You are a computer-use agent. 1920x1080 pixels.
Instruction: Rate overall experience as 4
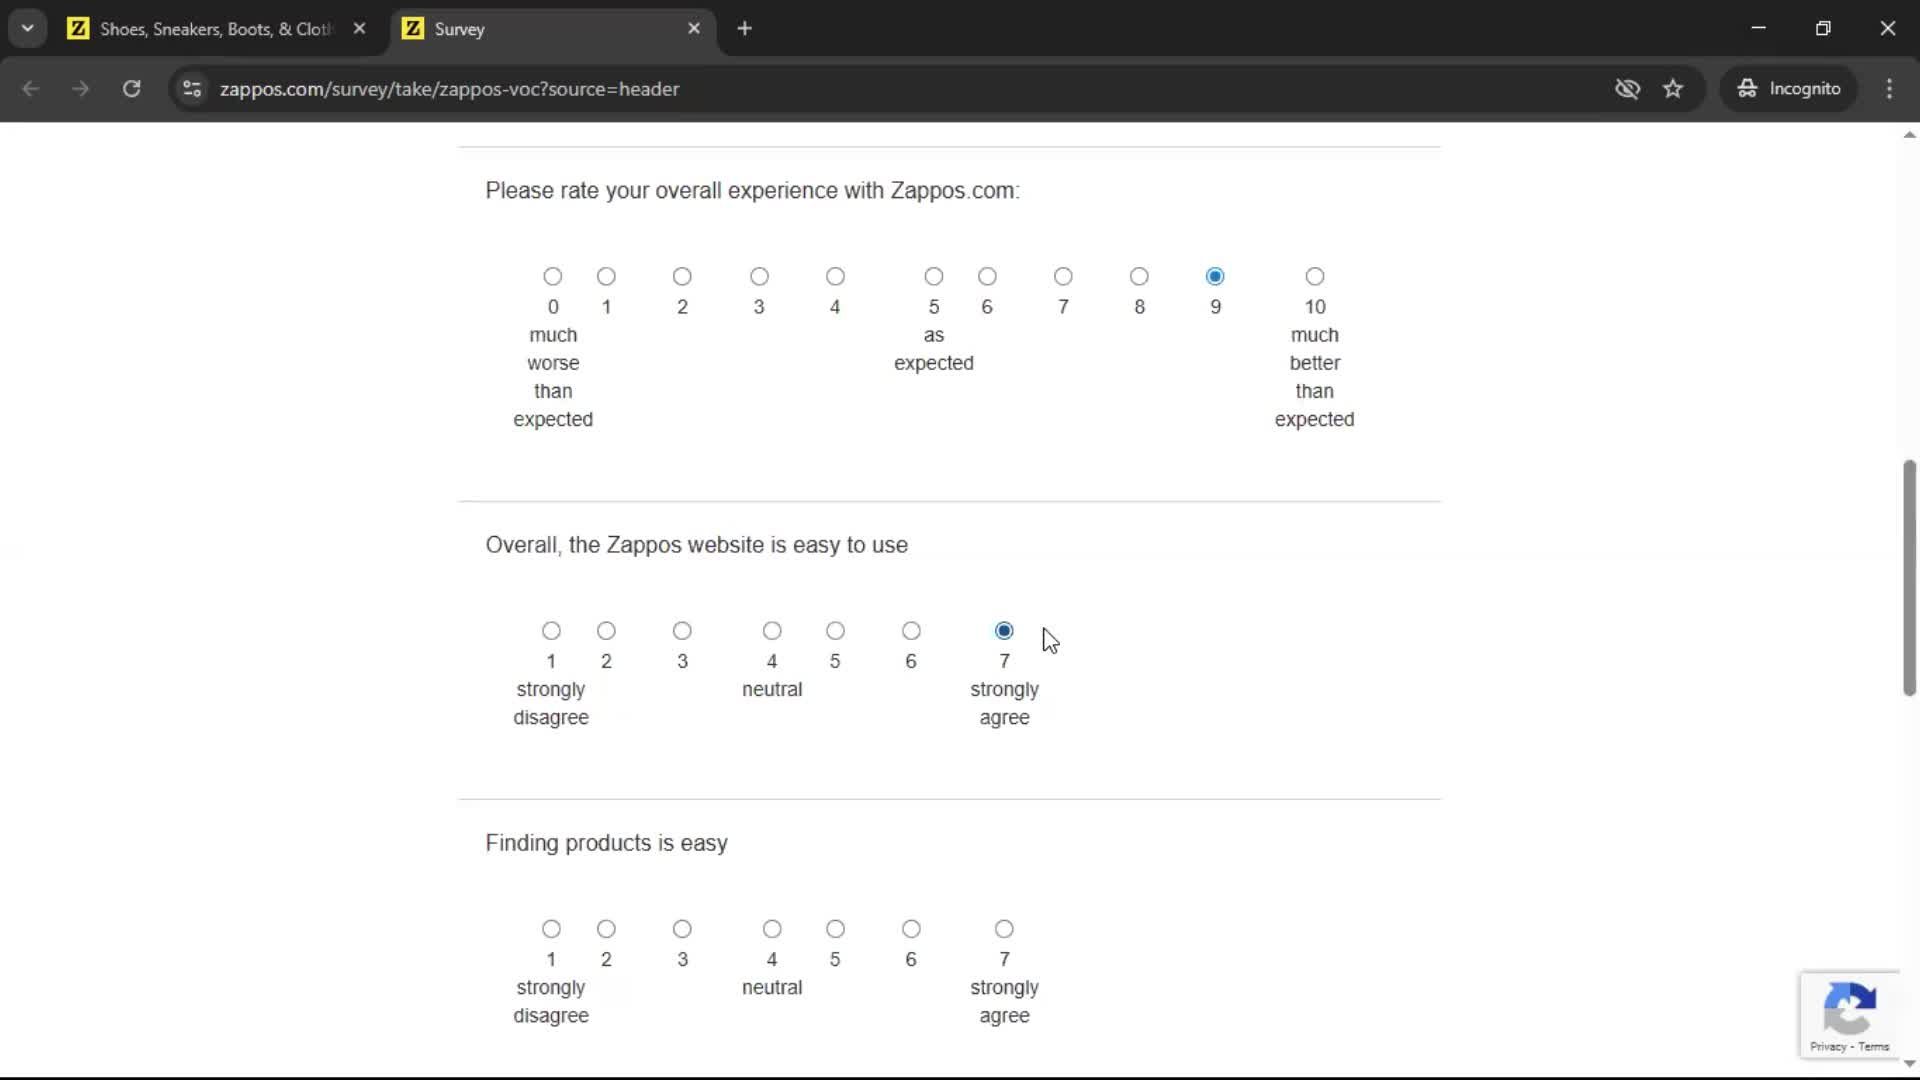[x=835, y=276]
